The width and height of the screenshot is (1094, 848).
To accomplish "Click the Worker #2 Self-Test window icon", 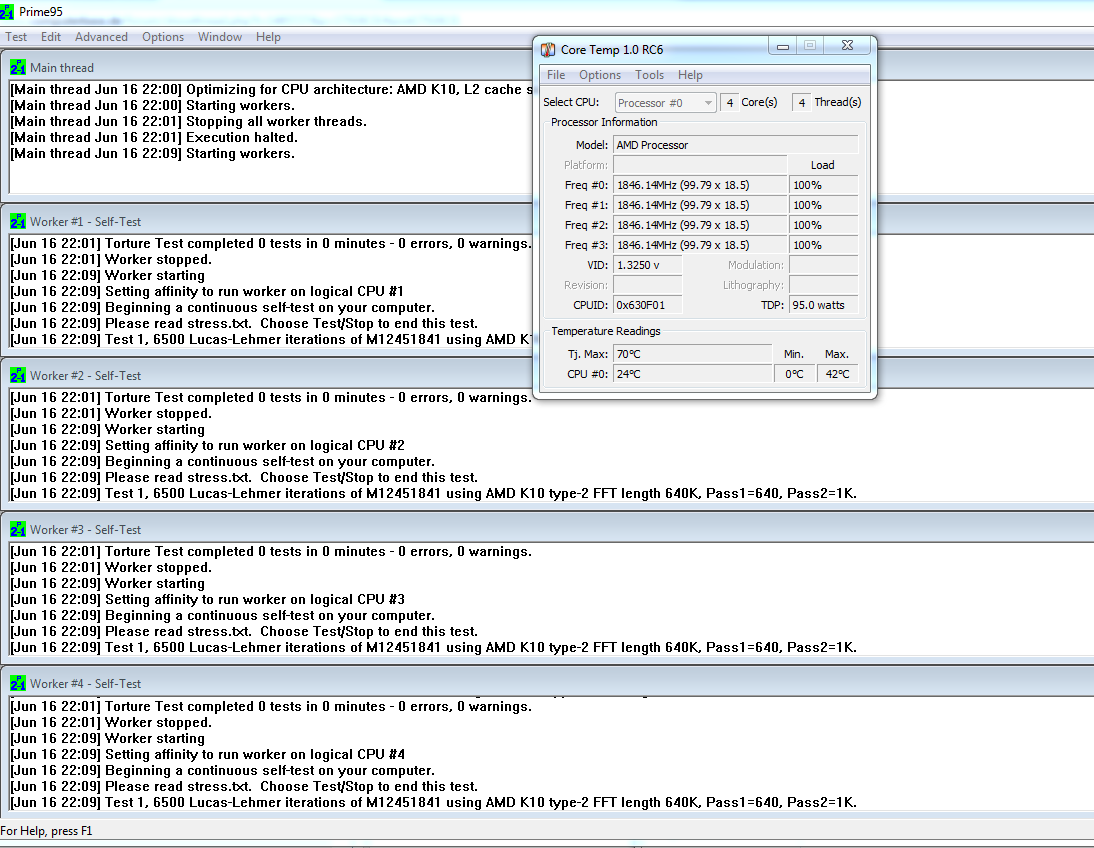I will [x=18, y=375].
